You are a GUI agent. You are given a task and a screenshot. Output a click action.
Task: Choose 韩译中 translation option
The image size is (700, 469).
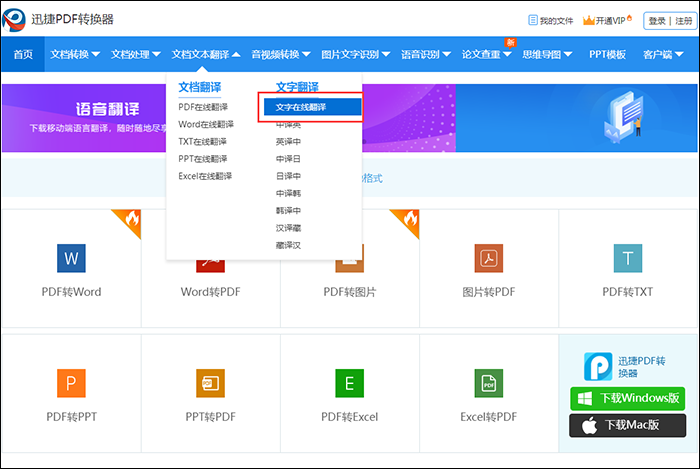(288, 211)
